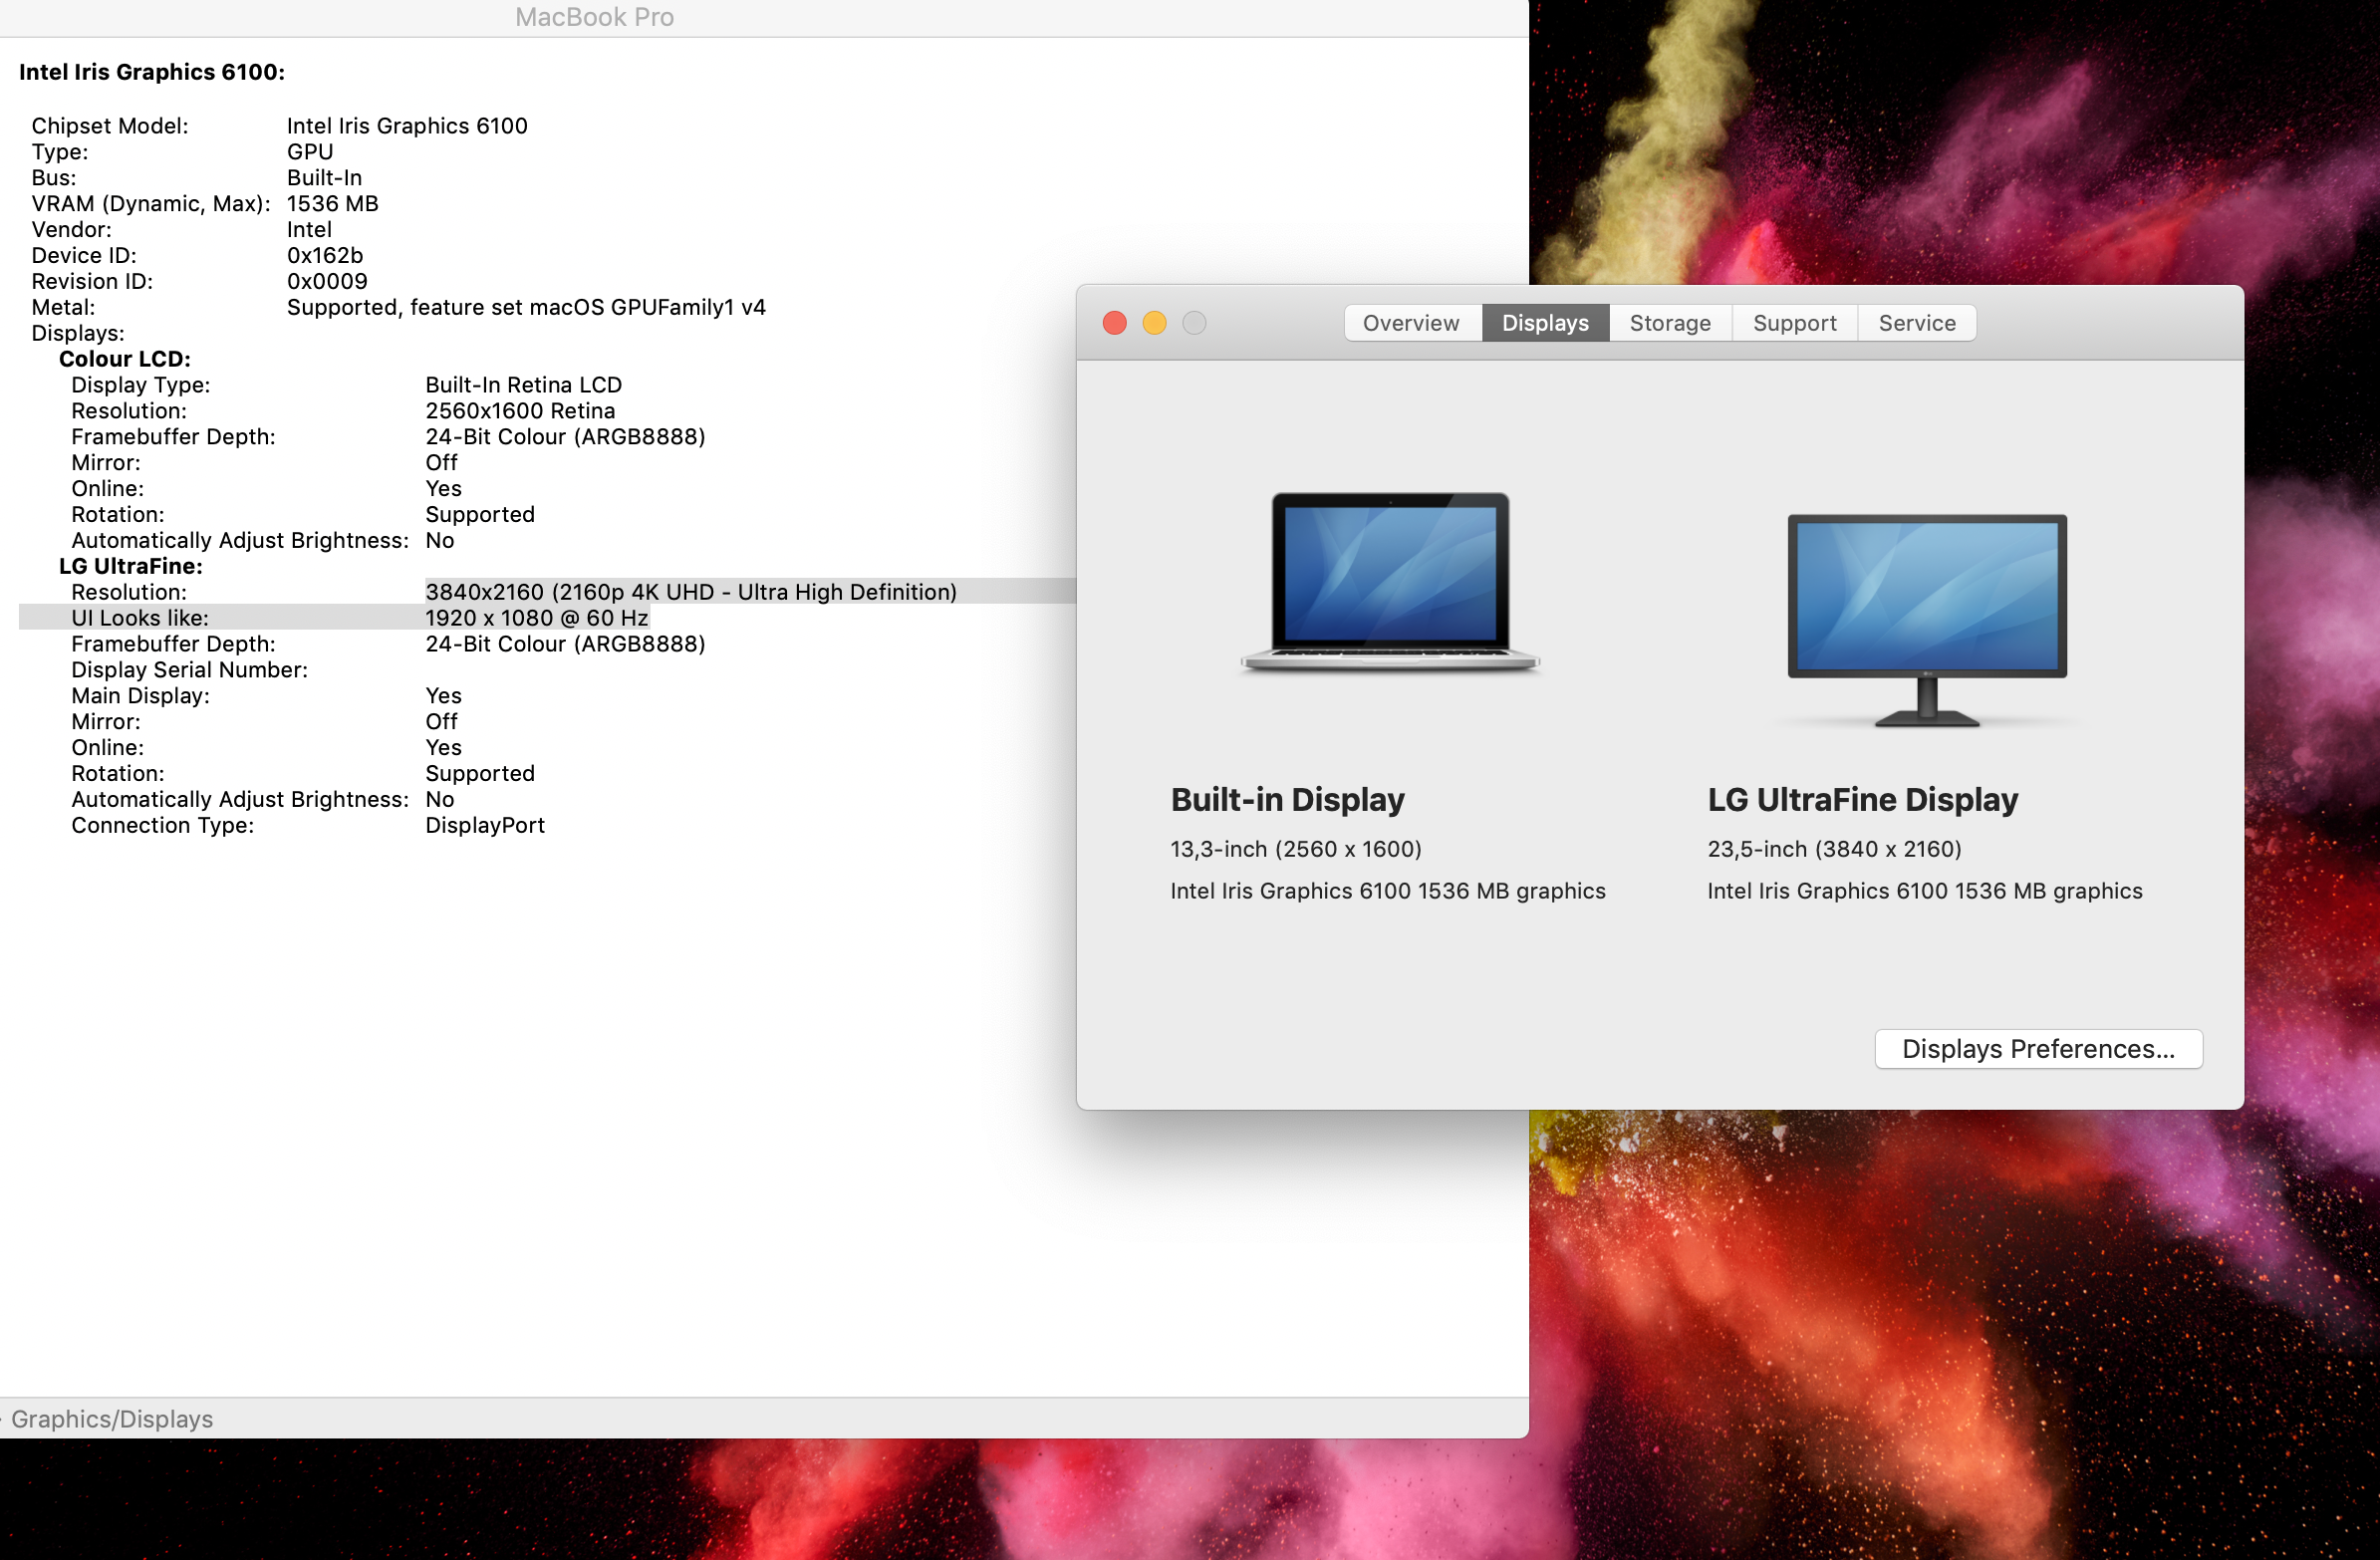Select Chipset Model value Intel Iris Graphics 6100
The height and width of the screenshot is (1560, 2380).
tap(407, 126)
